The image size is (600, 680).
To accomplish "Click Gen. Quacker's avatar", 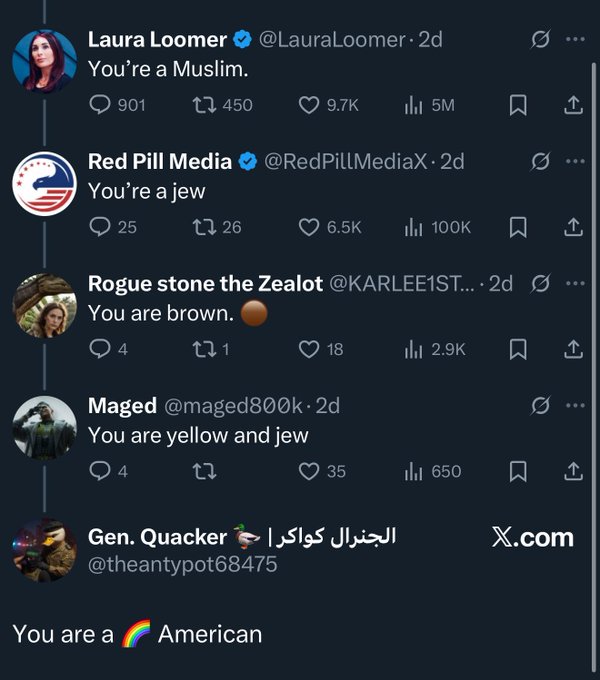I will tap(44, 550).
